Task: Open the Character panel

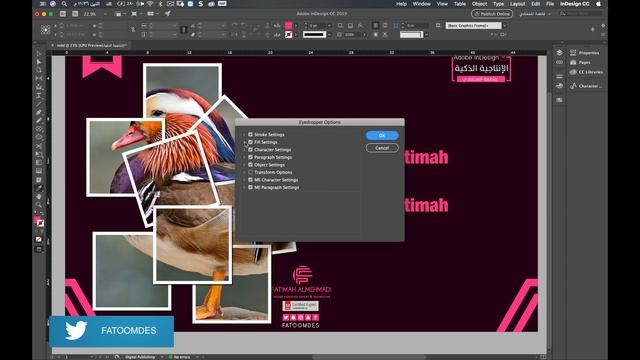Action: [586, 86]
